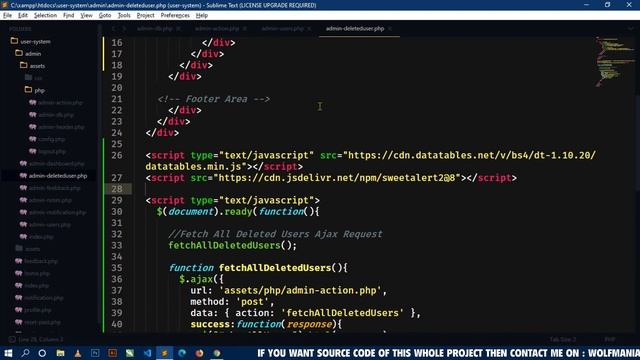Screen dimensions: 640x360
Task: Toggle the sidebar with the status bar icon
Action: 12,339
